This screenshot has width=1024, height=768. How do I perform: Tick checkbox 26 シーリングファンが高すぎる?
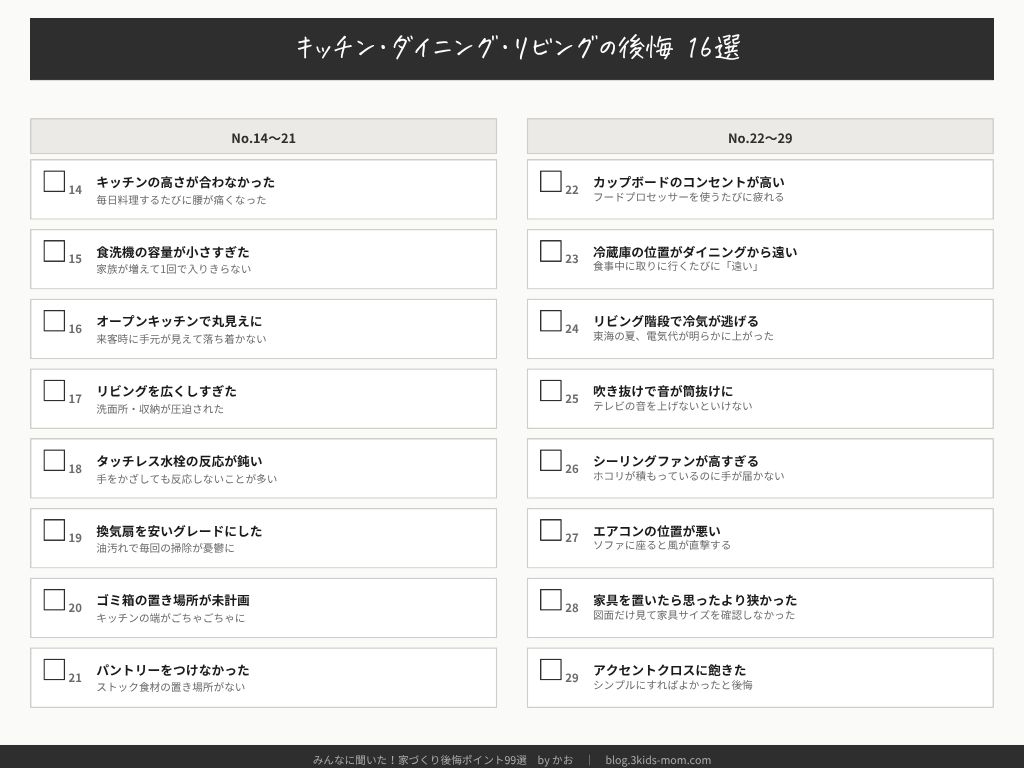(x=551, y=461)
